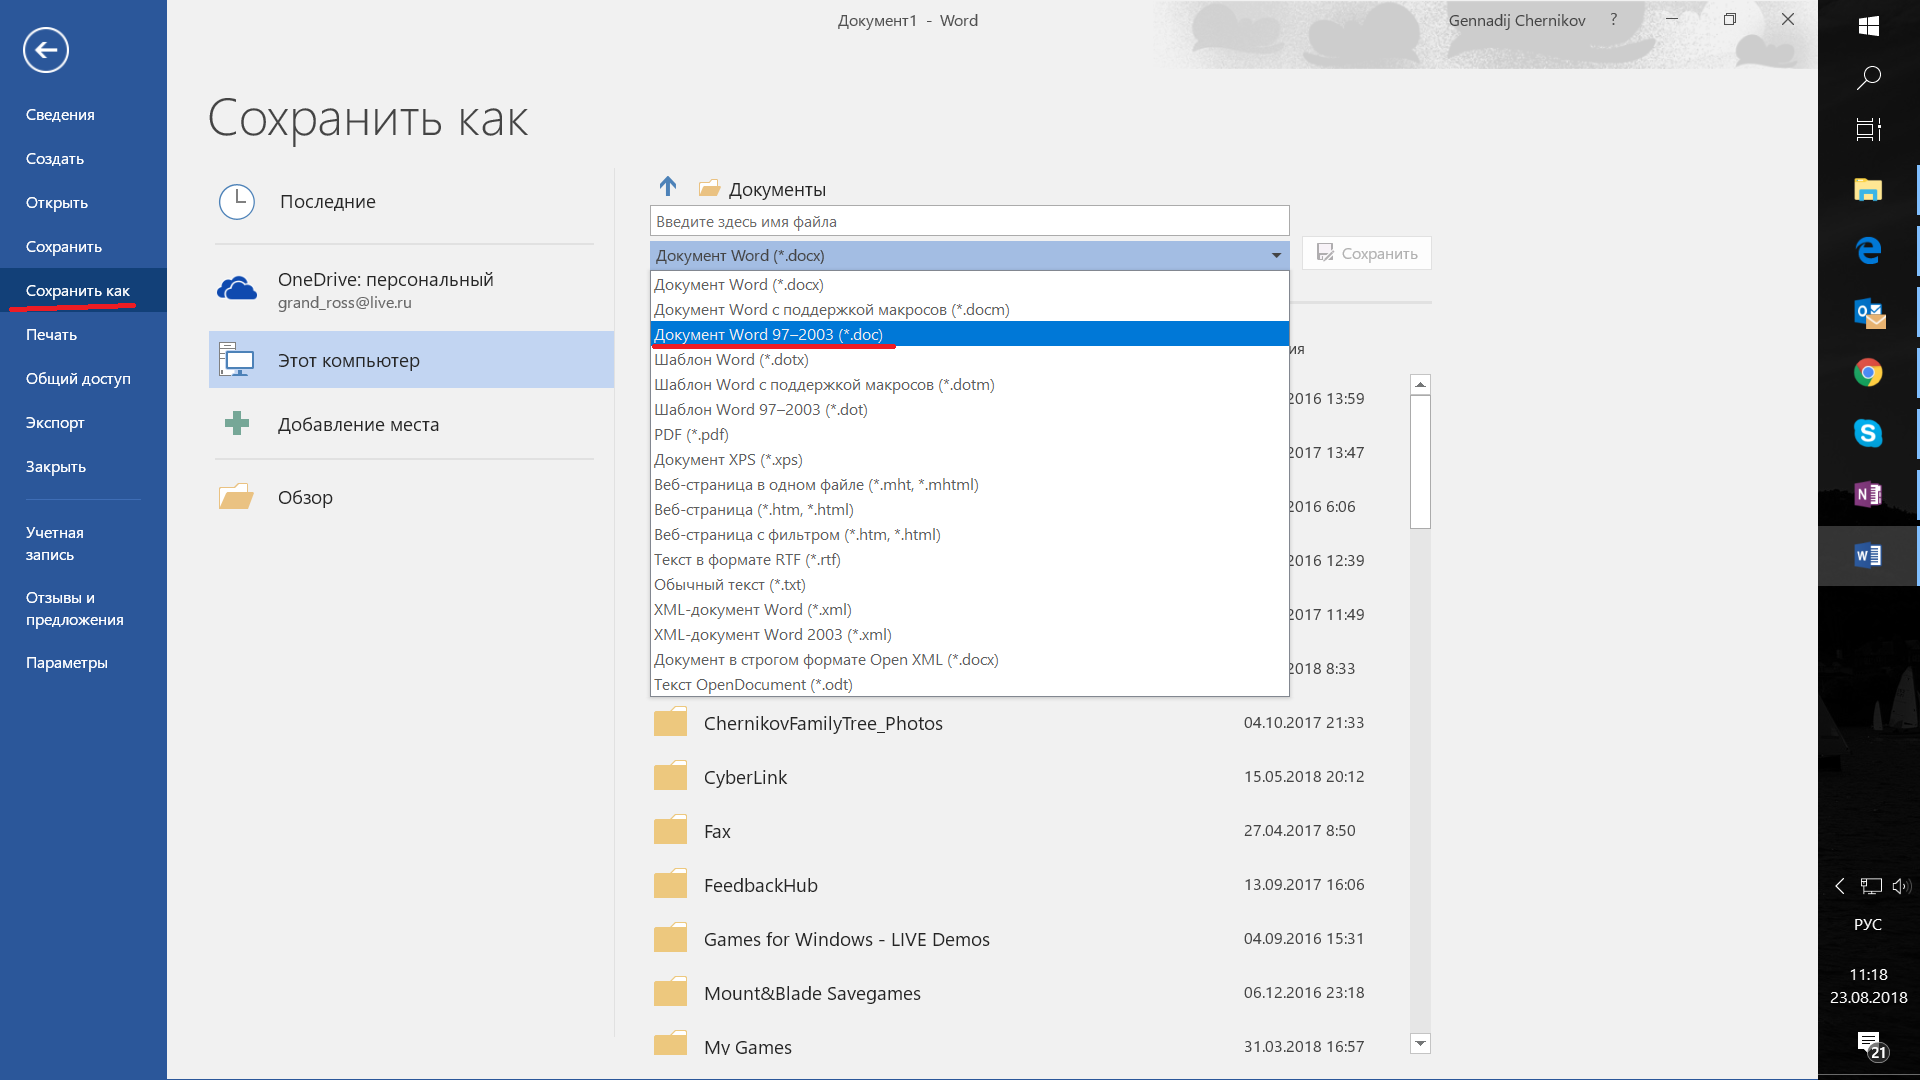Expand the hidden tray icons chevron
The width and height of the screenshot is (1920, 1080).
tap(1840, 886)
